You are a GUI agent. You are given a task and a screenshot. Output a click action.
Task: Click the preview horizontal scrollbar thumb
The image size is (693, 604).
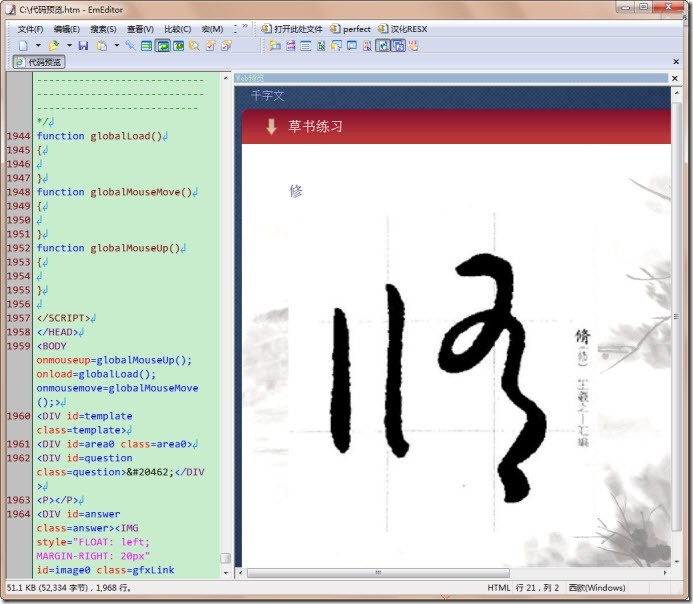(378, 573)
